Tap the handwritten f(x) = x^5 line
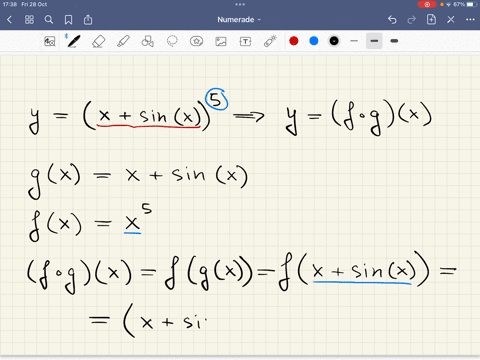Screen dimensions: 480x360 coord(90,223)
